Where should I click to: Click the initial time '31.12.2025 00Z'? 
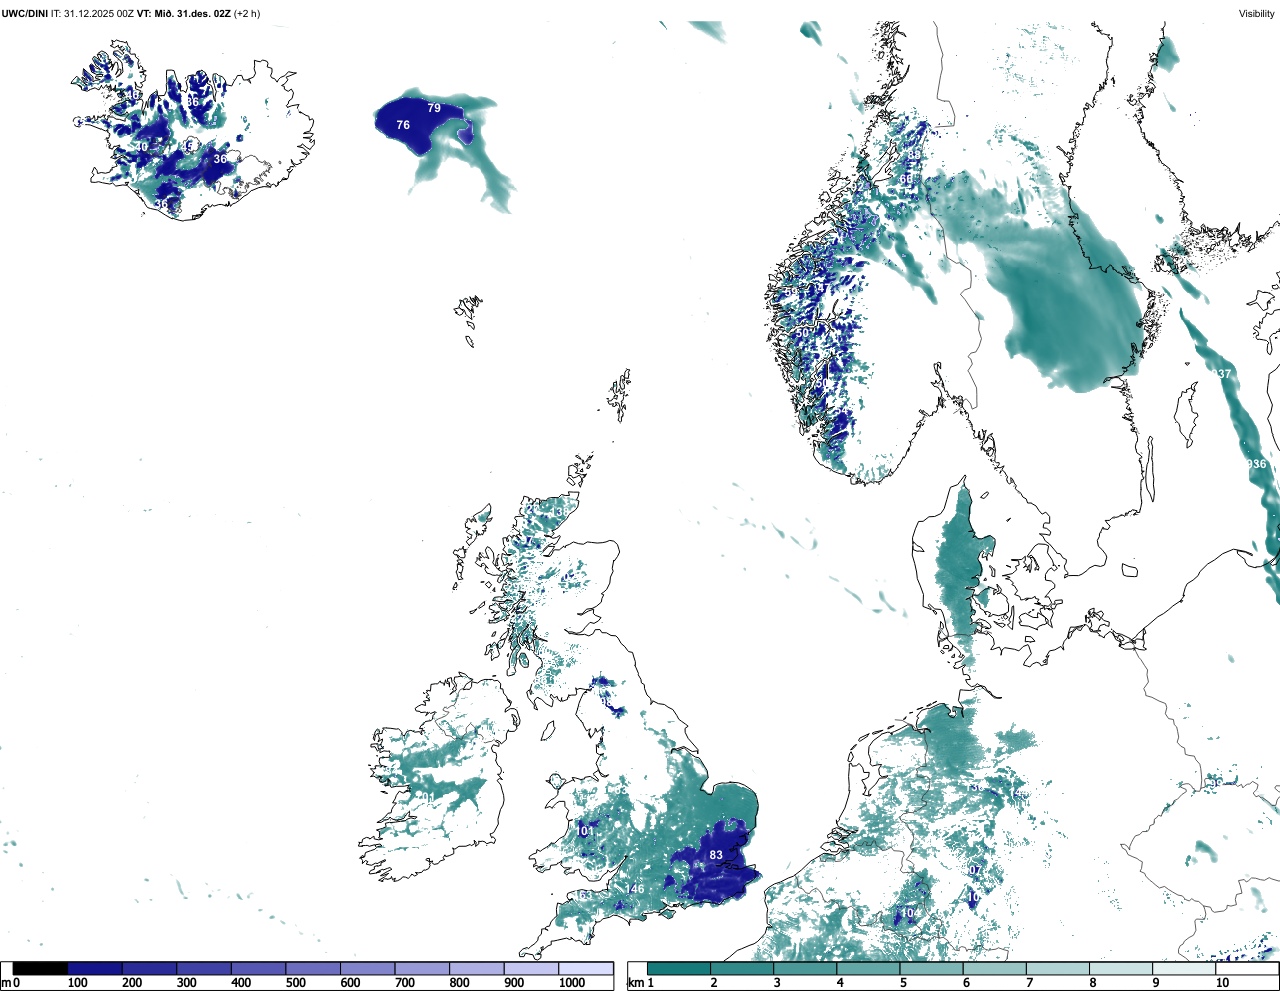tap(99, 13)
